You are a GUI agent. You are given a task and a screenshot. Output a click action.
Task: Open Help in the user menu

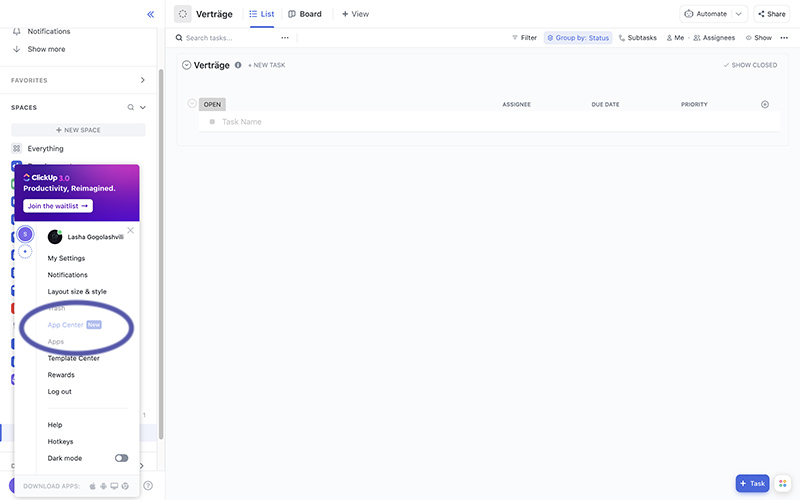click(x=55, y=424)
